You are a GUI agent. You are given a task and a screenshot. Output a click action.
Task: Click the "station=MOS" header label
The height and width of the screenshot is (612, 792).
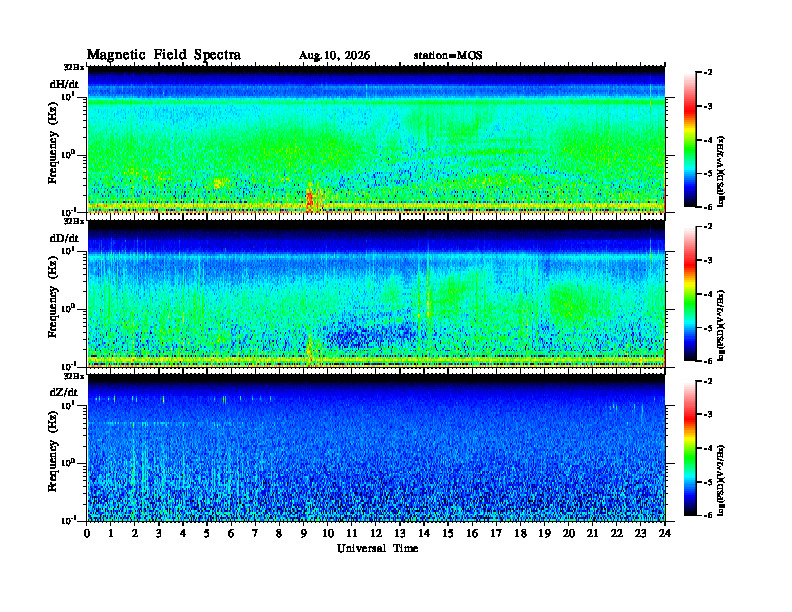[448, 56]
